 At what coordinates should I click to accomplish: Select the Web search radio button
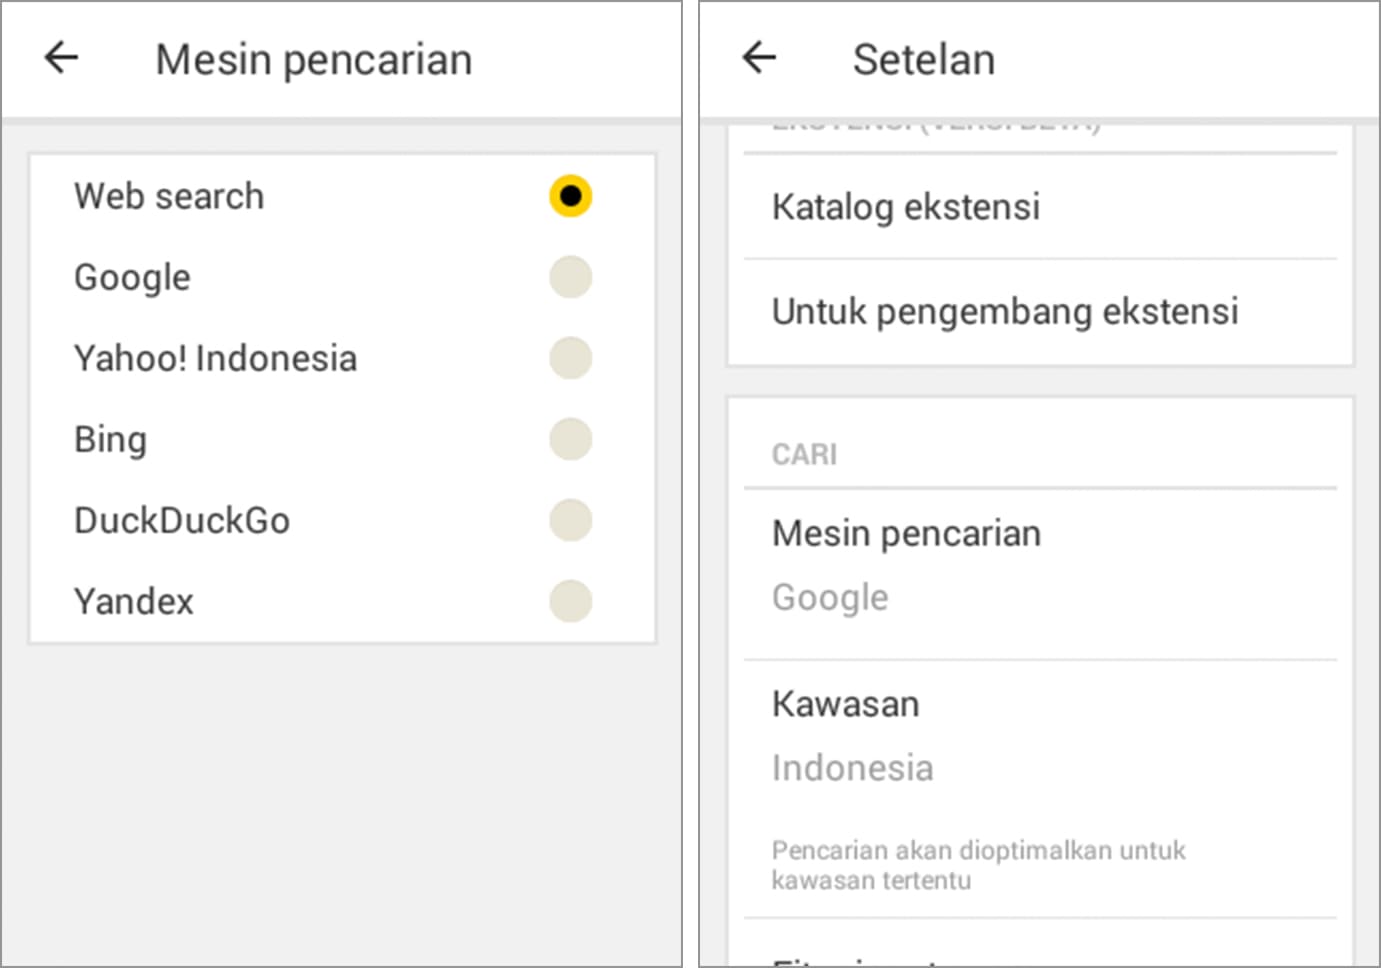pyautogui.click(x=570, y=196)
